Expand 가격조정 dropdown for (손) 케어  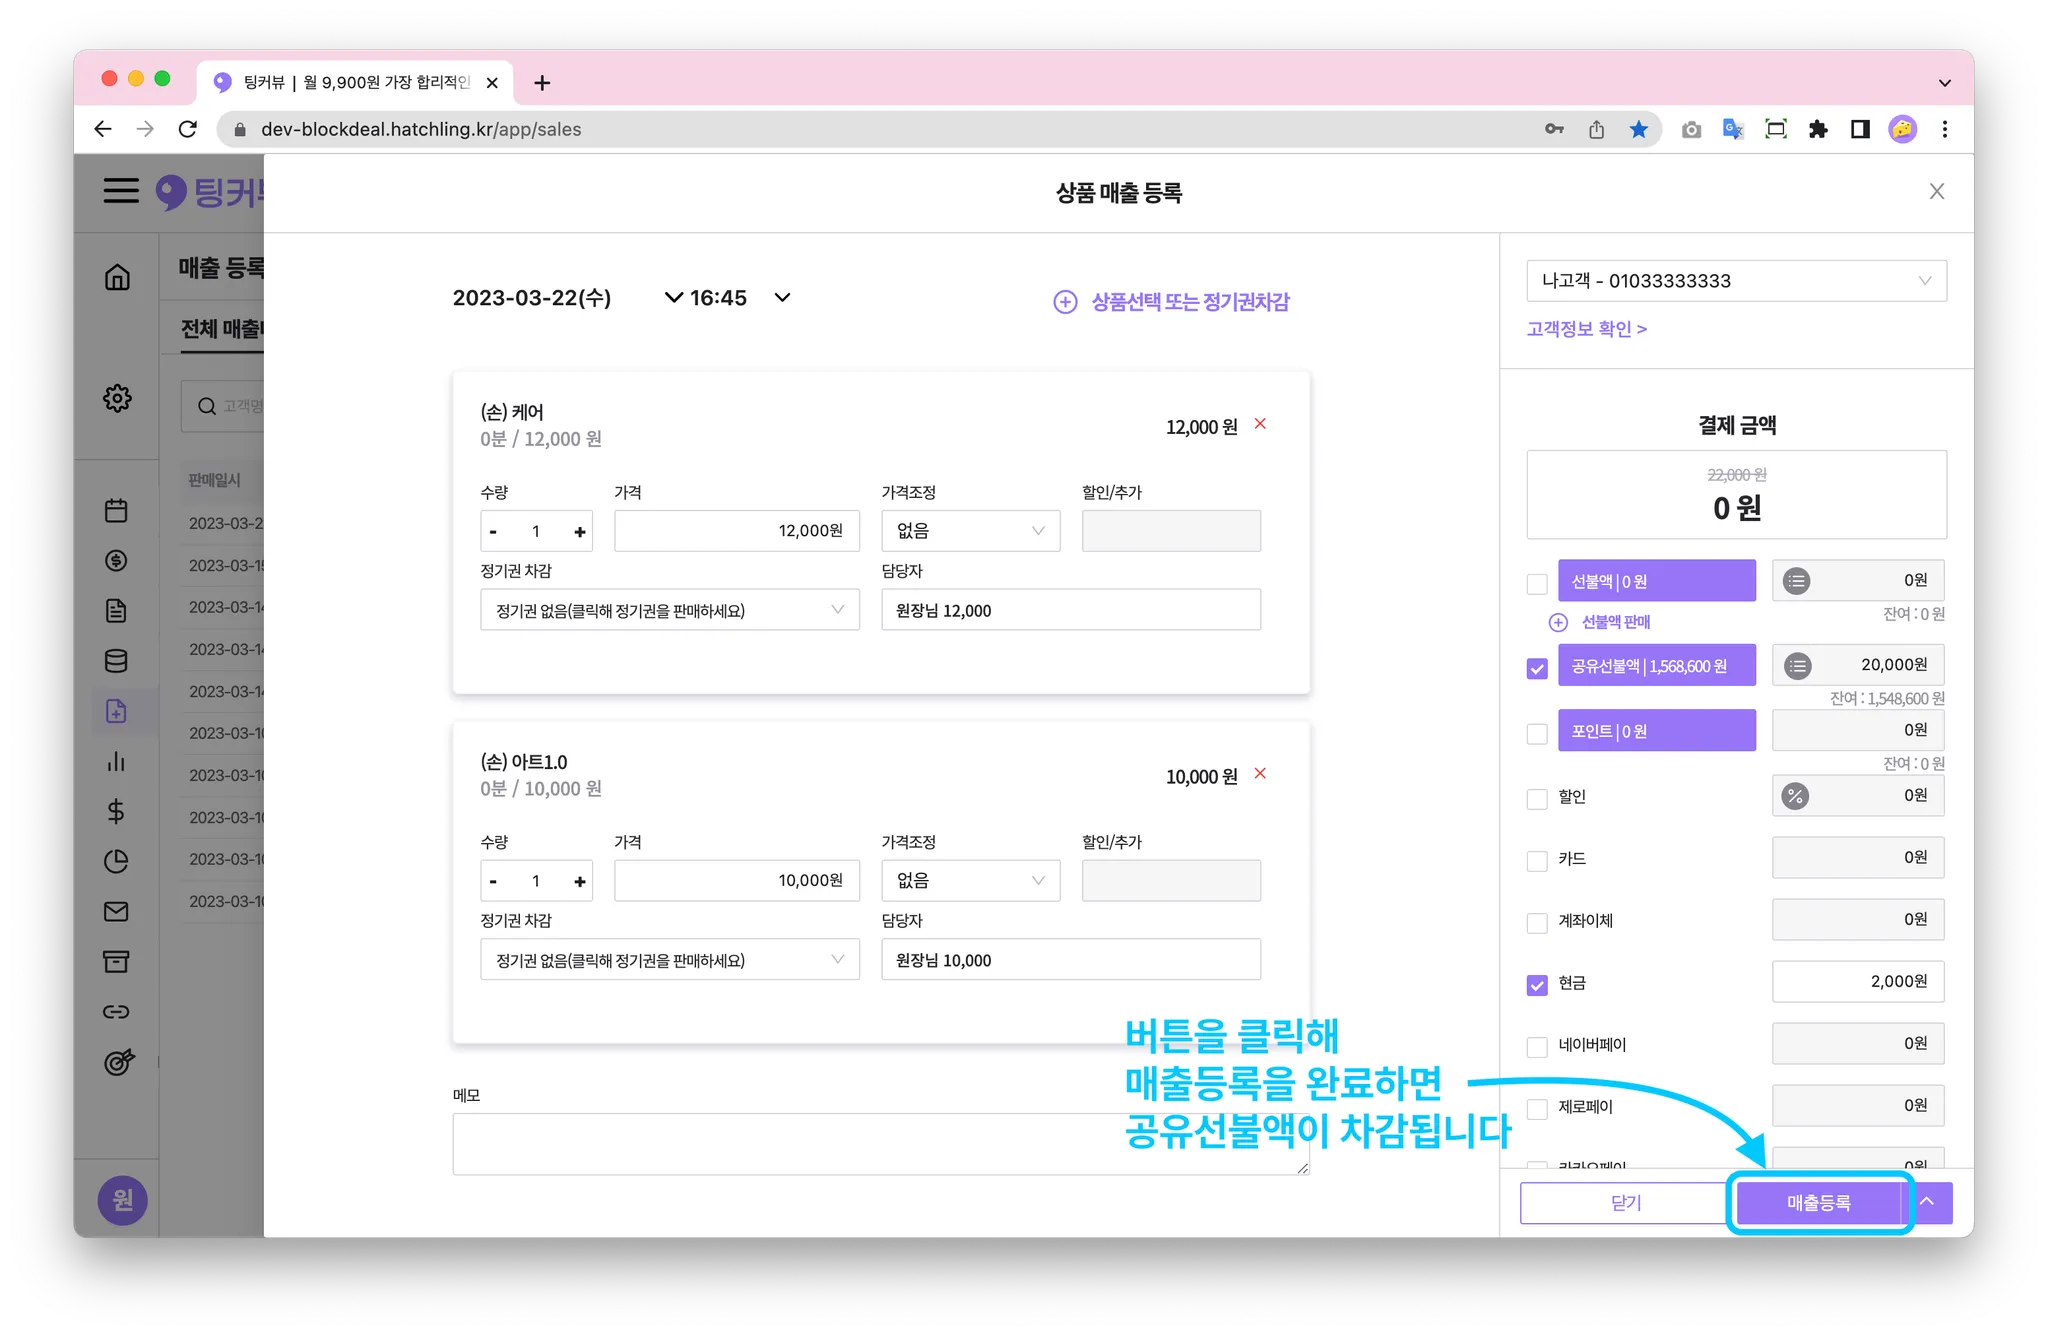(x=970, y=531)
